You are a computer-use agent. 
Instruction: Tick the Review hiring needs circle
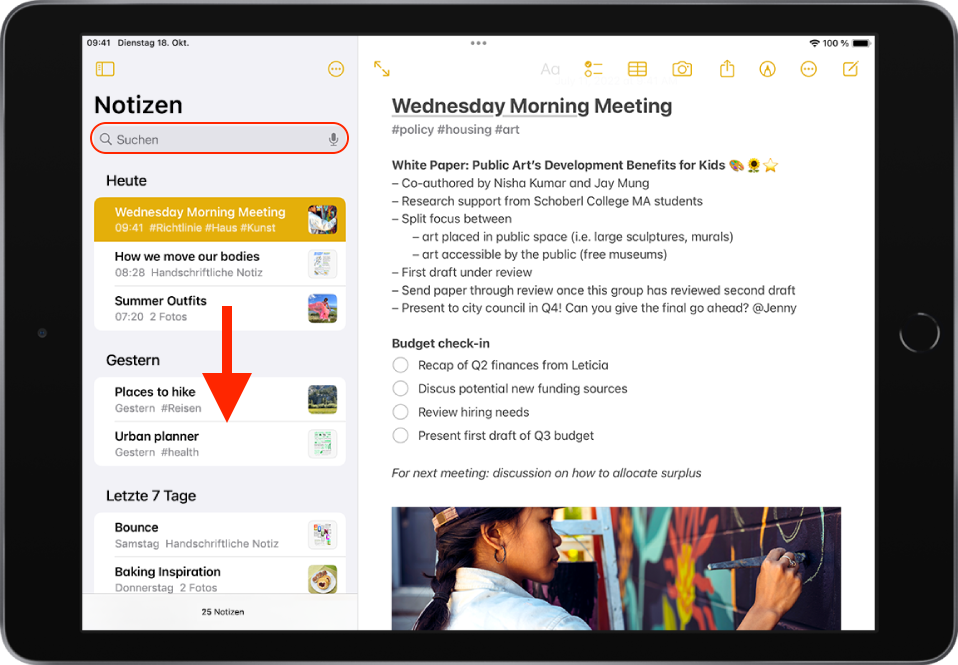400,412
